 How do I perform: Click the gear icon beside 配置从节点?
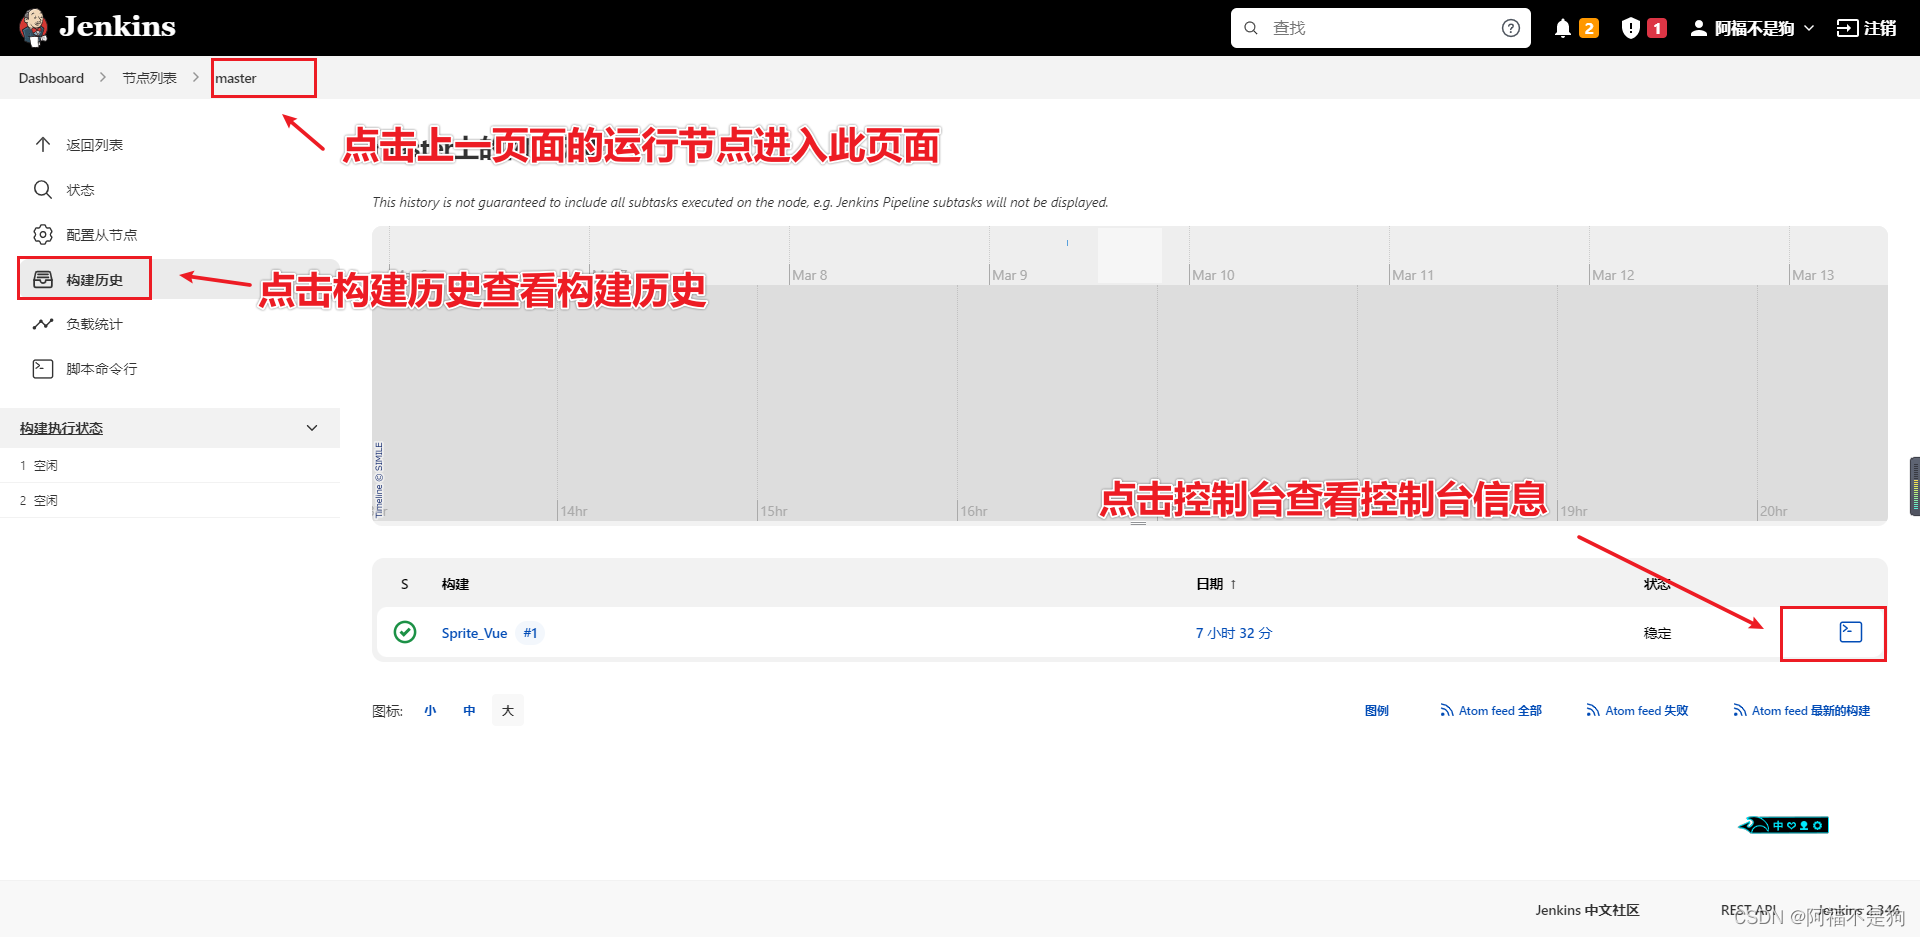(43, 234)
